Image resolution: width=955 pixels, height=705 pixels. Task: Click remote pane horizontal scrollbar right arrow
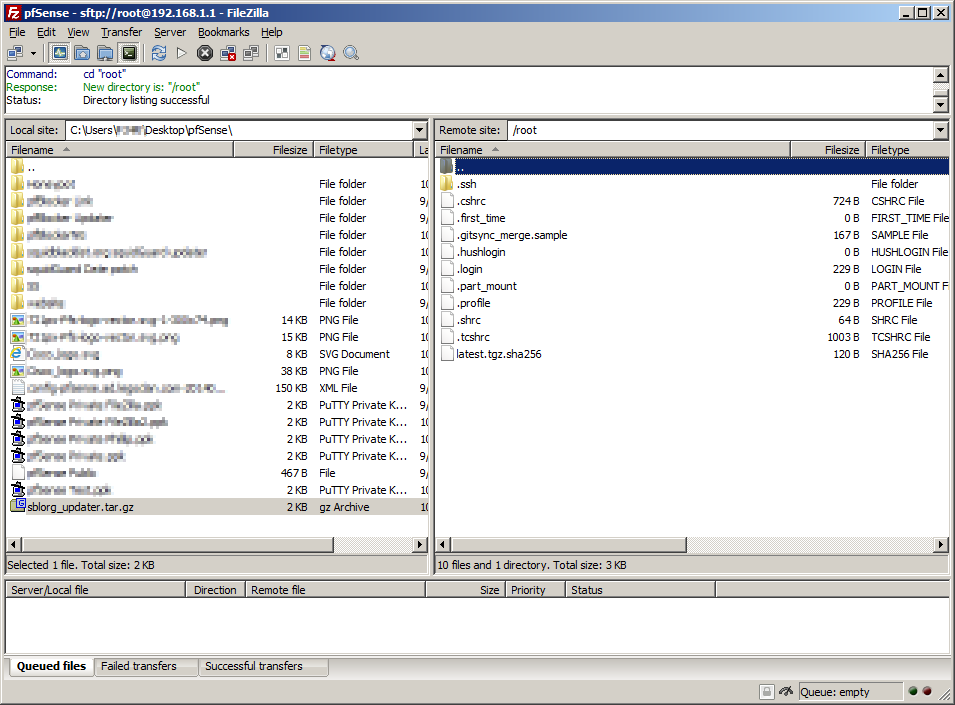(941, 544)
